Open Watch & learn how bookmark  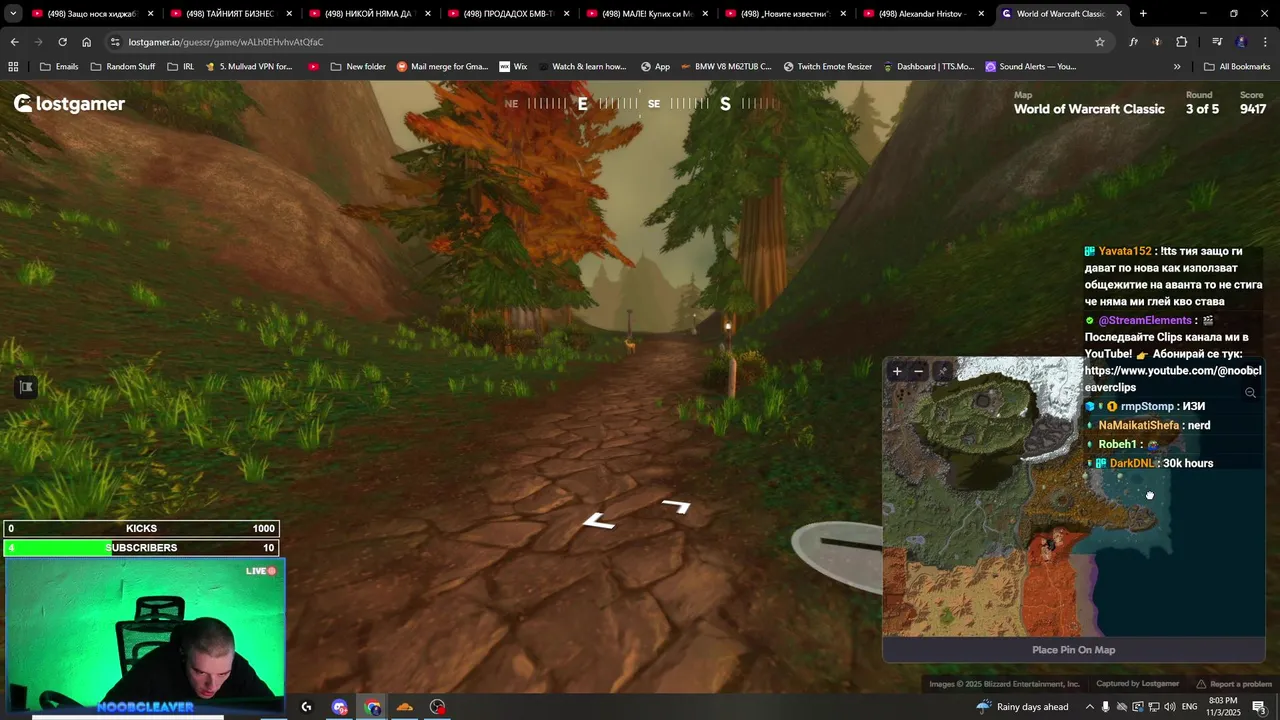(581, 66)
